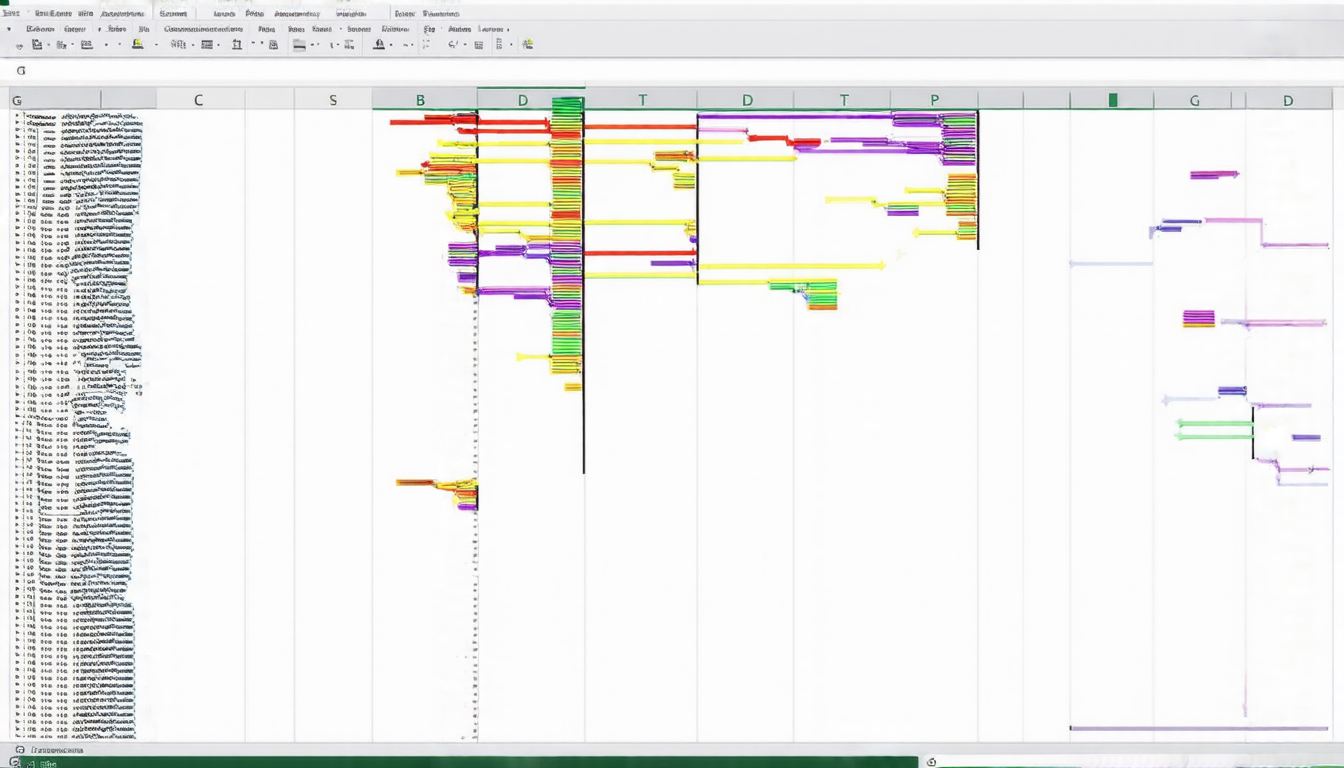Screen dimensions: 1344x768
Task: Click the horizontal scrollbar at the bottom right
Action: click(1138, 762)
